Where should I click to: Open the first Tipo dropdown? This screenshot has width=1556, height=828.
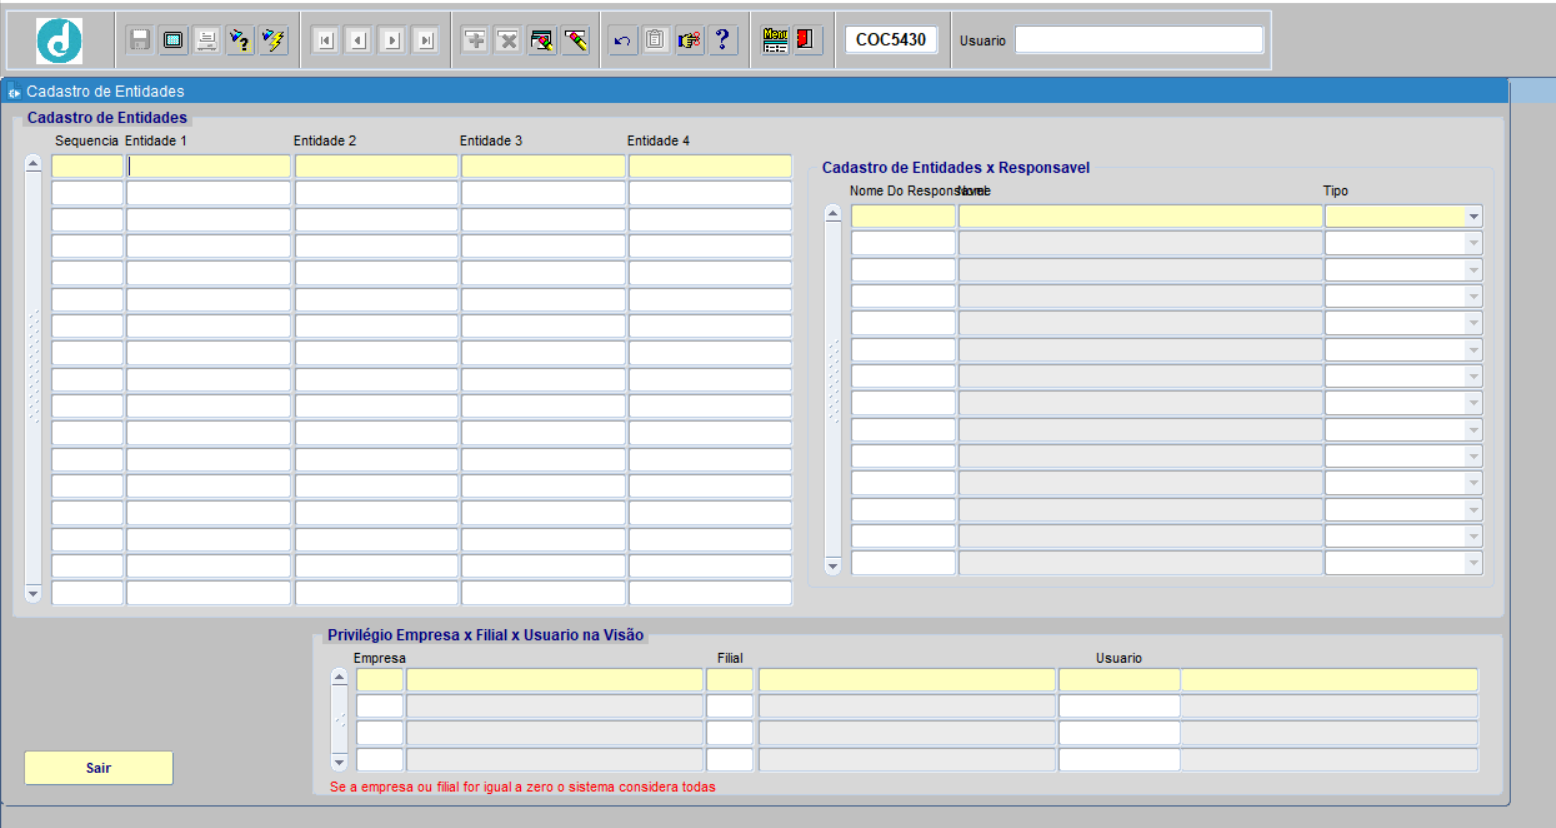pos(1473,217)
